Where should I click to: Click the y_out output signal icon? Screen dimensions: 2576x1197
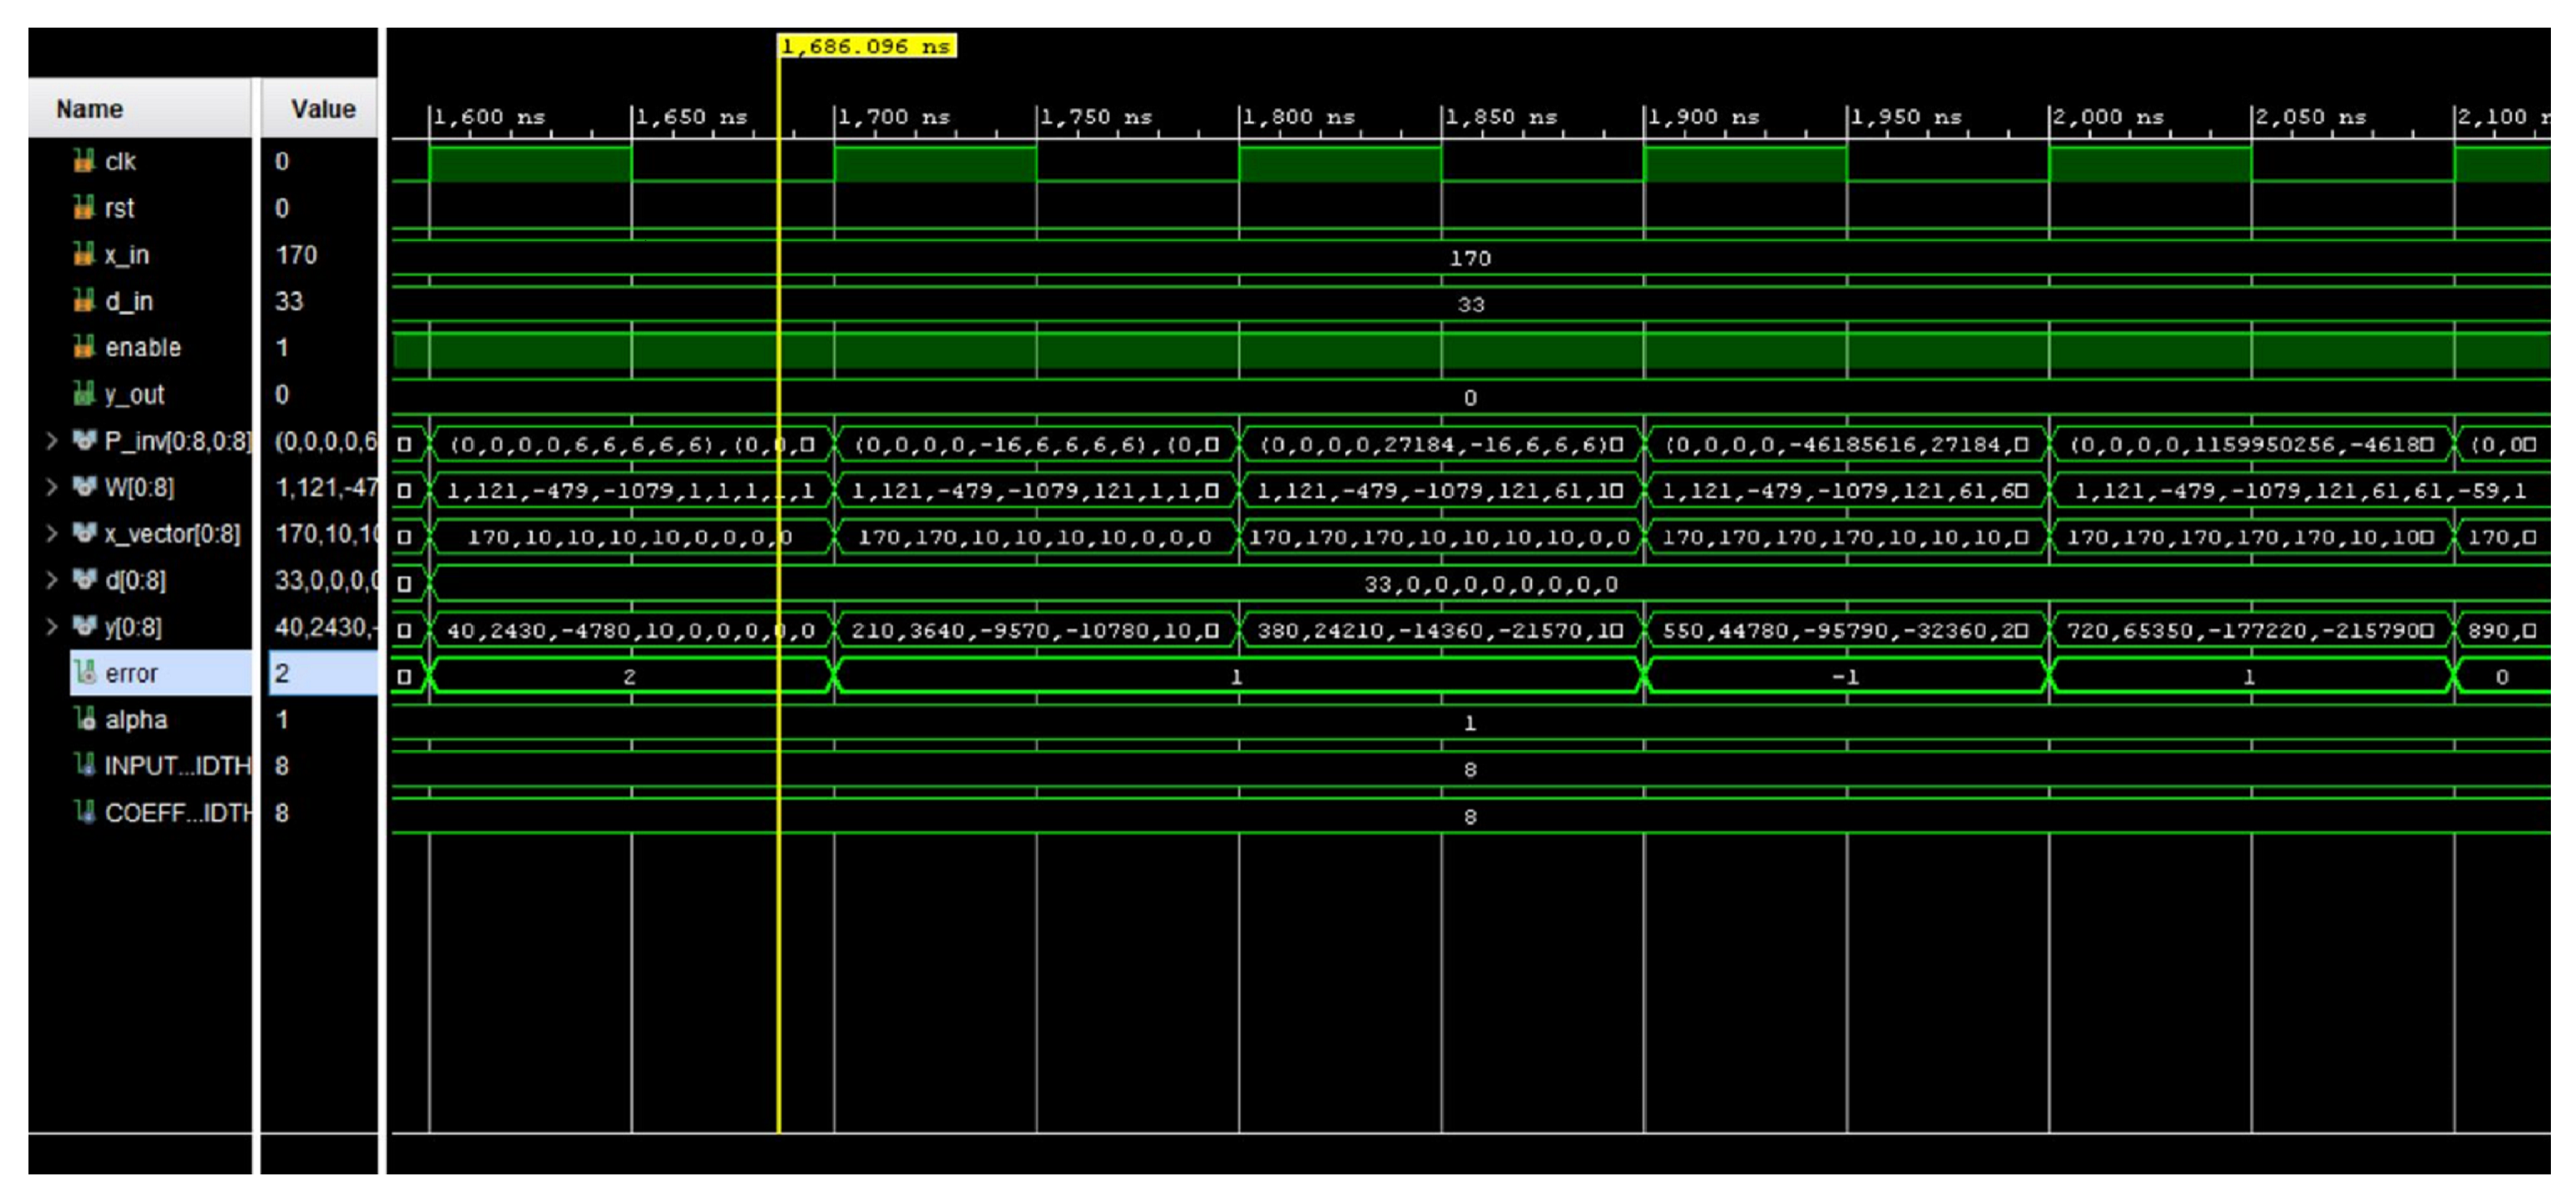coord(84,394)
